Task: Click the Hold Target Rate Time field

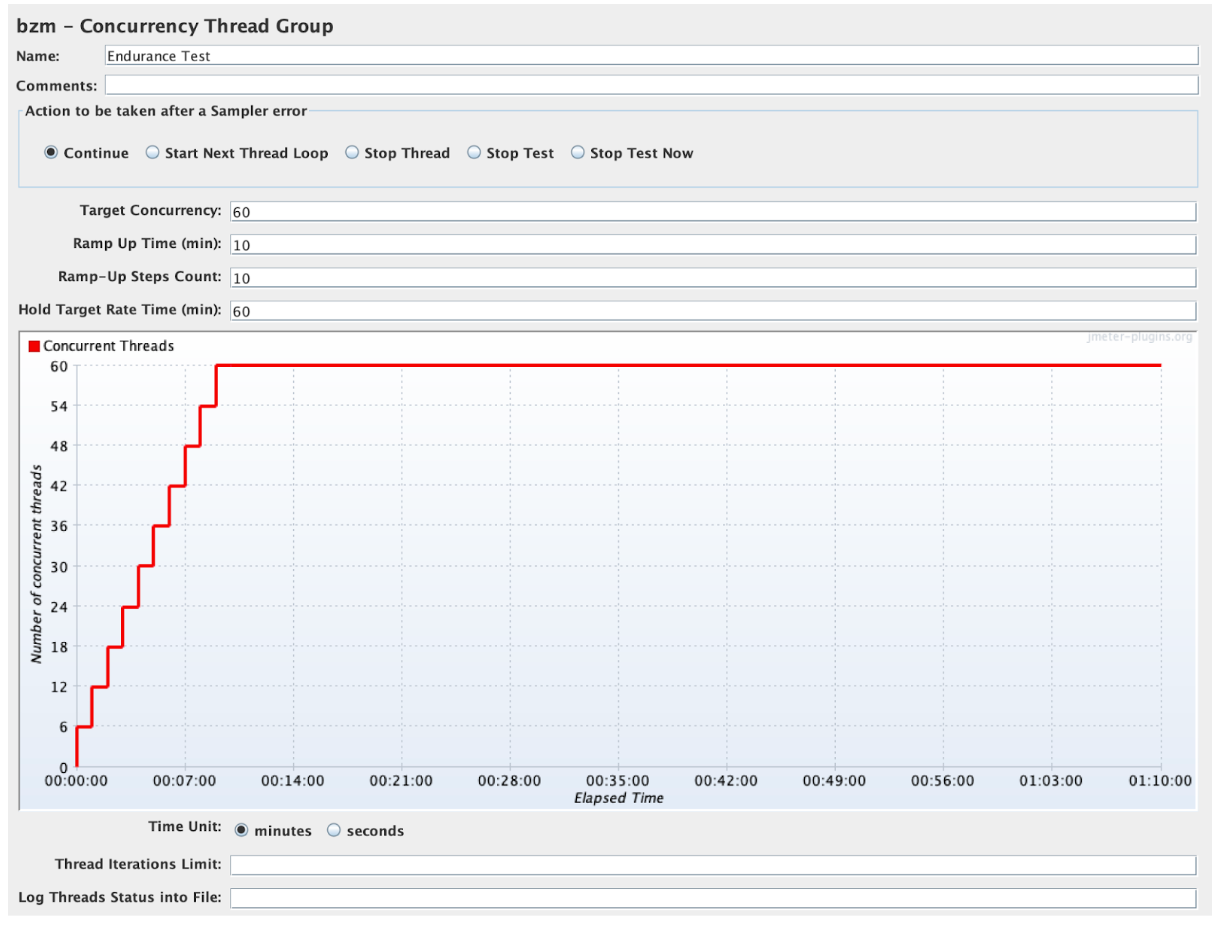Action: 712,311
